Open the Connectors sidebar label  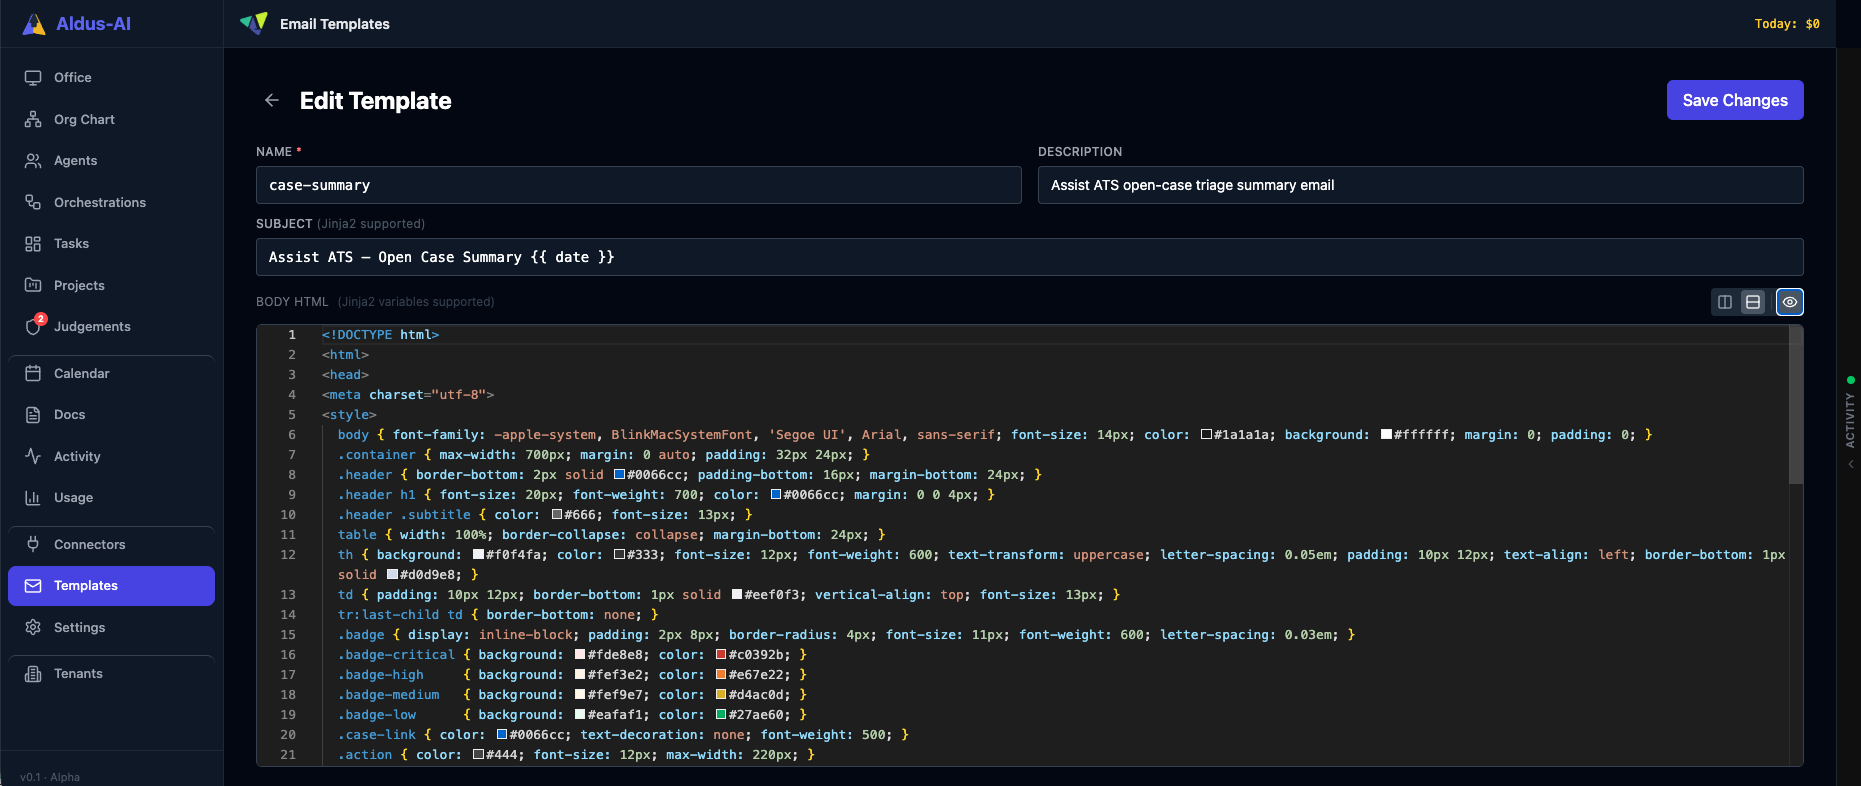coord(90,544)
